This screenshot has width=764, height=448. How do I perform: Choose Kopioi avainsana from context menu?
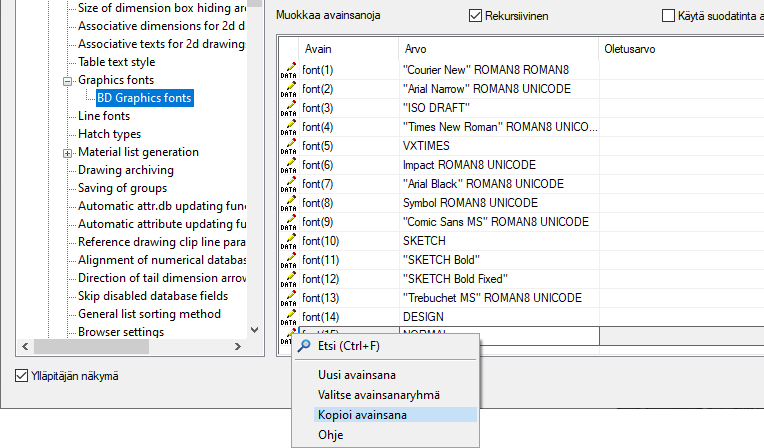[x=362, y=414]
